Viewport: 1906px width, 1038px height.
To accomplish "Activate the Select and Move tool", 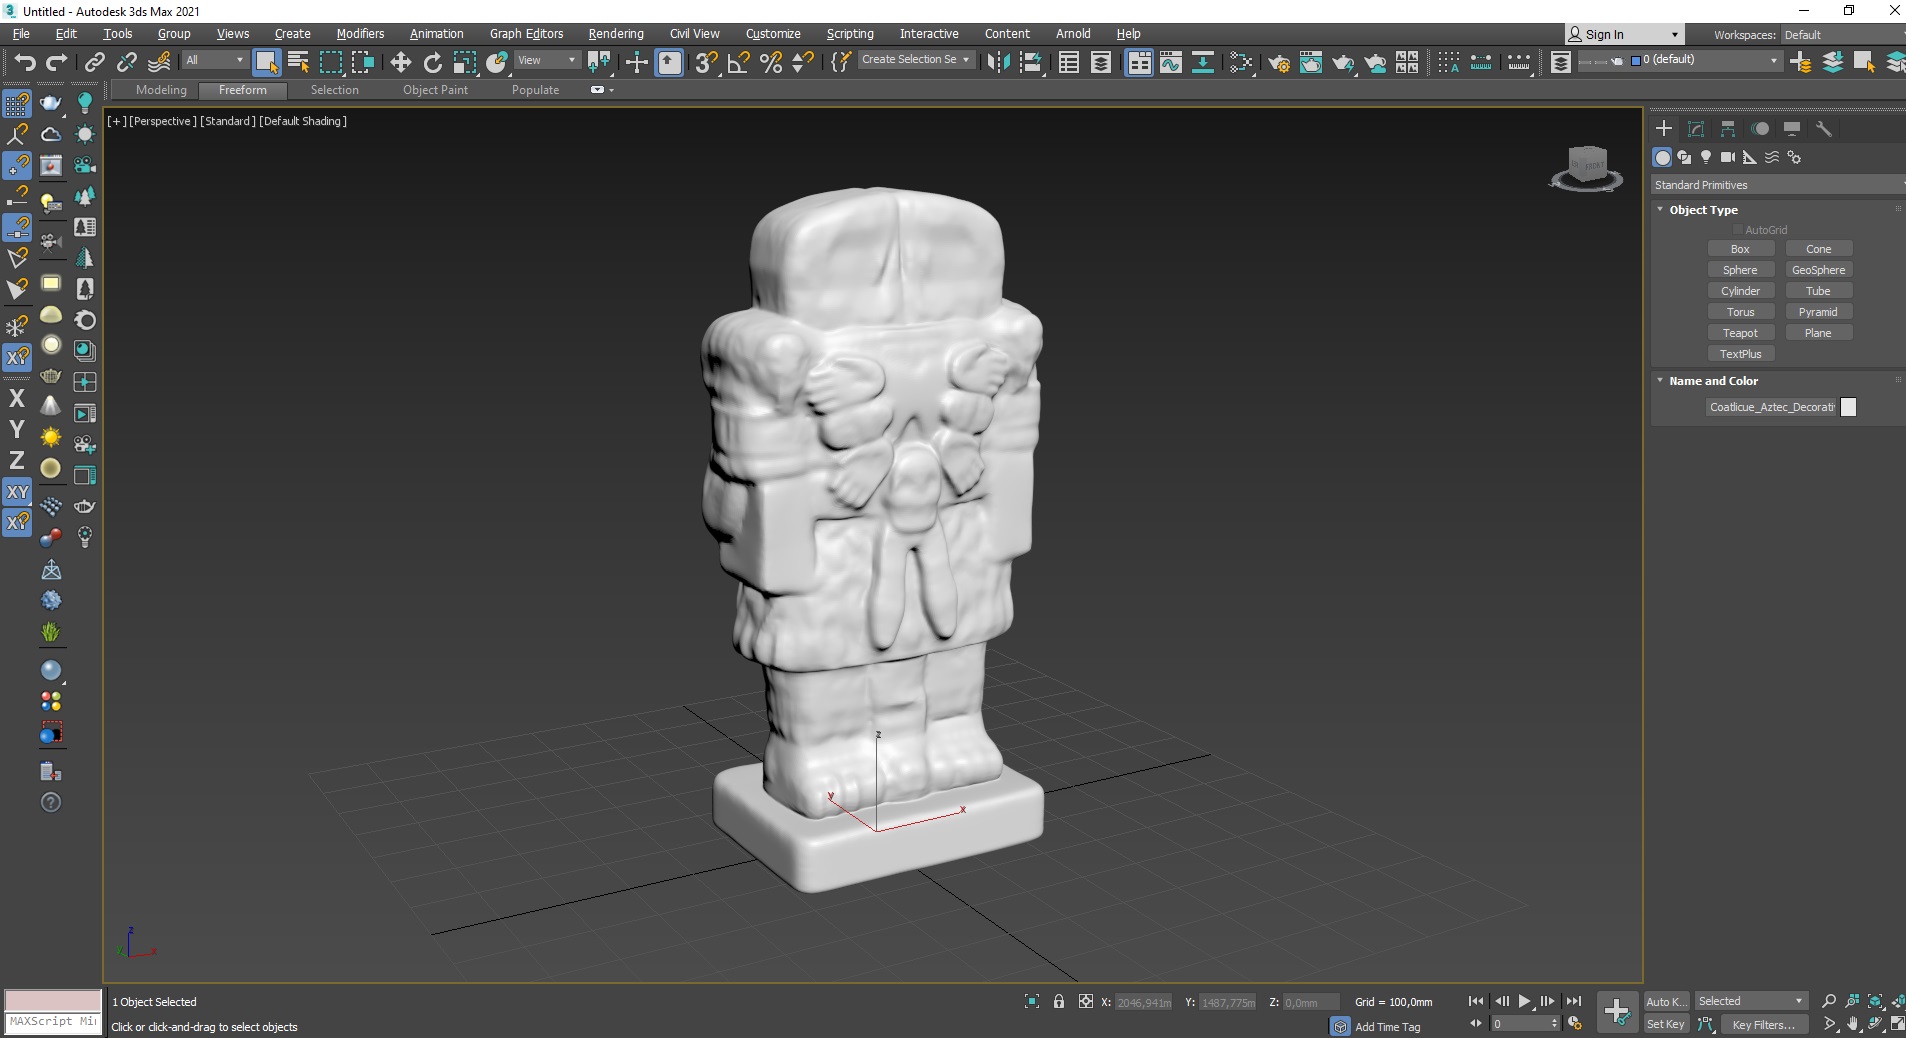I will pos(401,62).
